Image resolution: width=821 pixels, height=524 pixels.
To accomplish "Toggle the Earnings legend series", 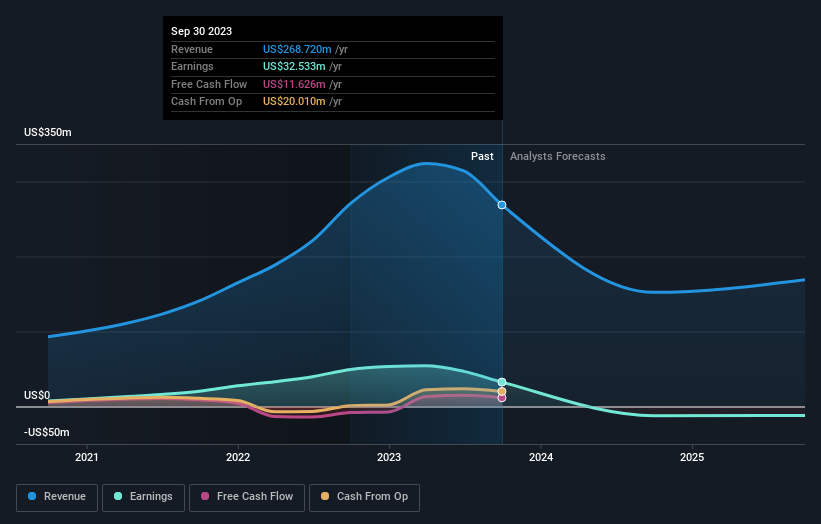I will (143, 497).
